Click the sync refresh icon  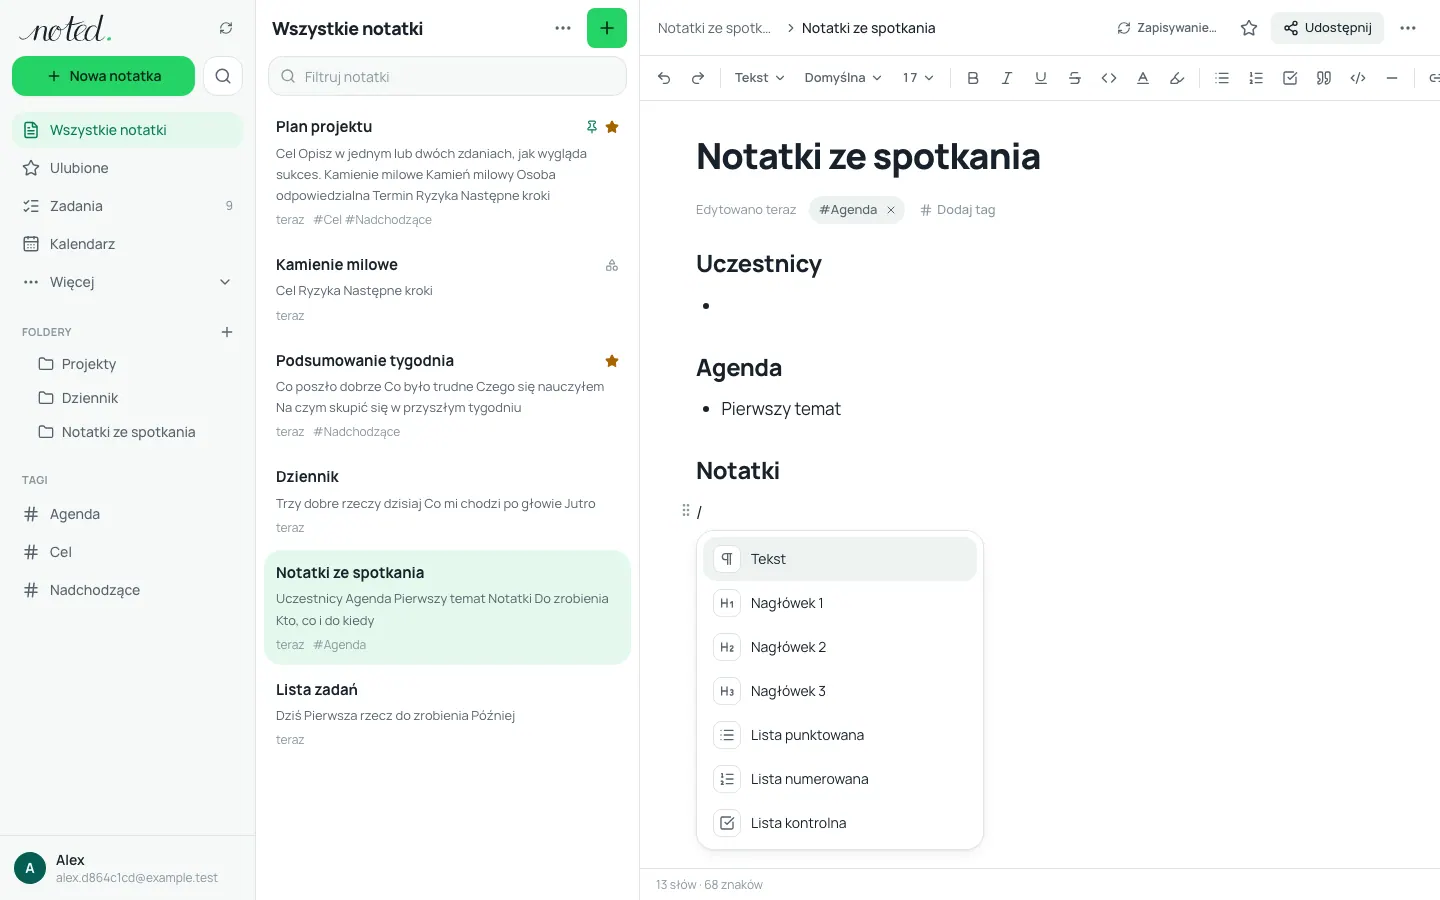[226, 28]
